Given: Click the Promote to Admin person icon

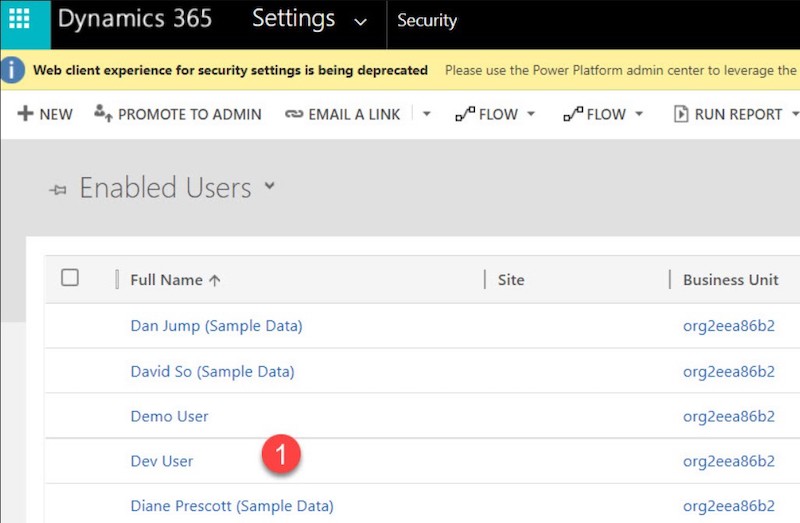Looking at the screenshot, I should [103, 113].
